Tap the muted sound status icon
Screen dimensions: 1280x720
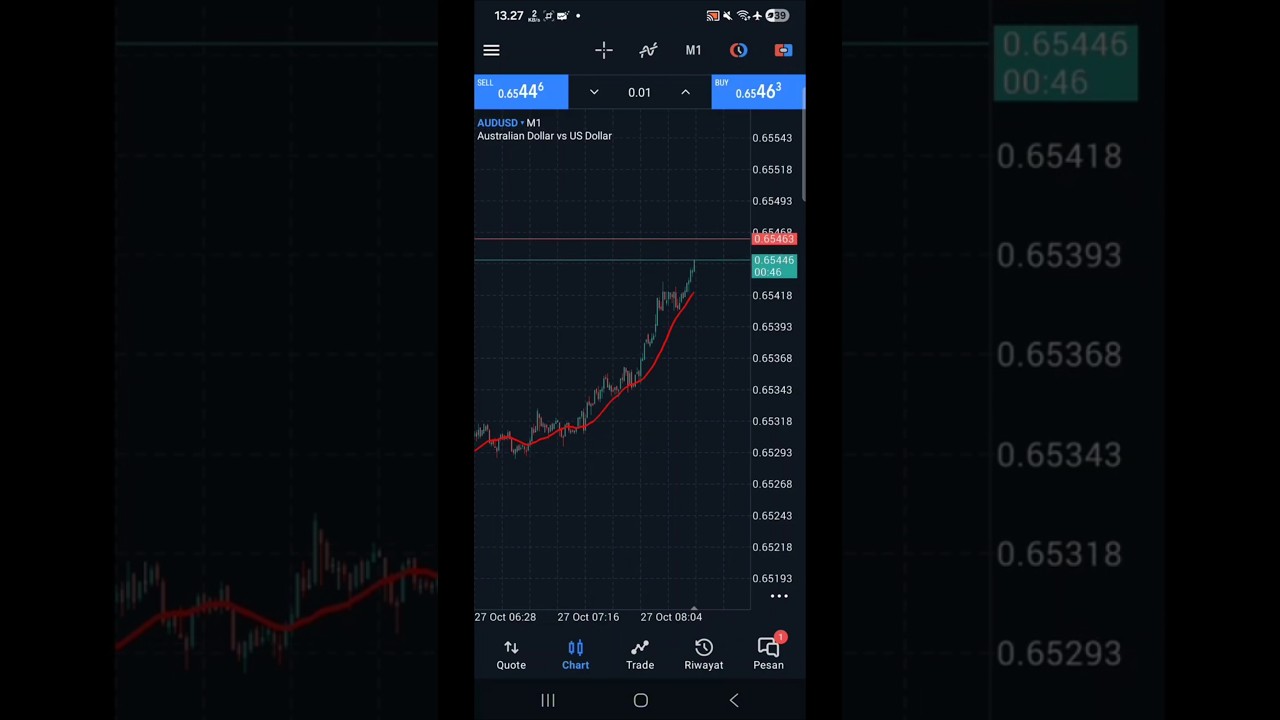727,16
